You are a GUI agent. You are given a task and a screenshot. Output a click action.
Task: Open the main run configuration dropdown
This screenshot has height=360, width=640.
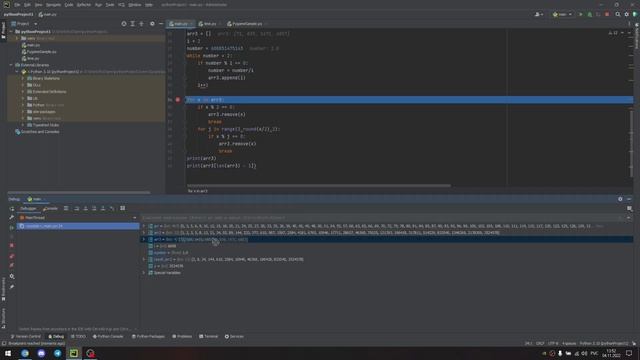coord(562,14)
